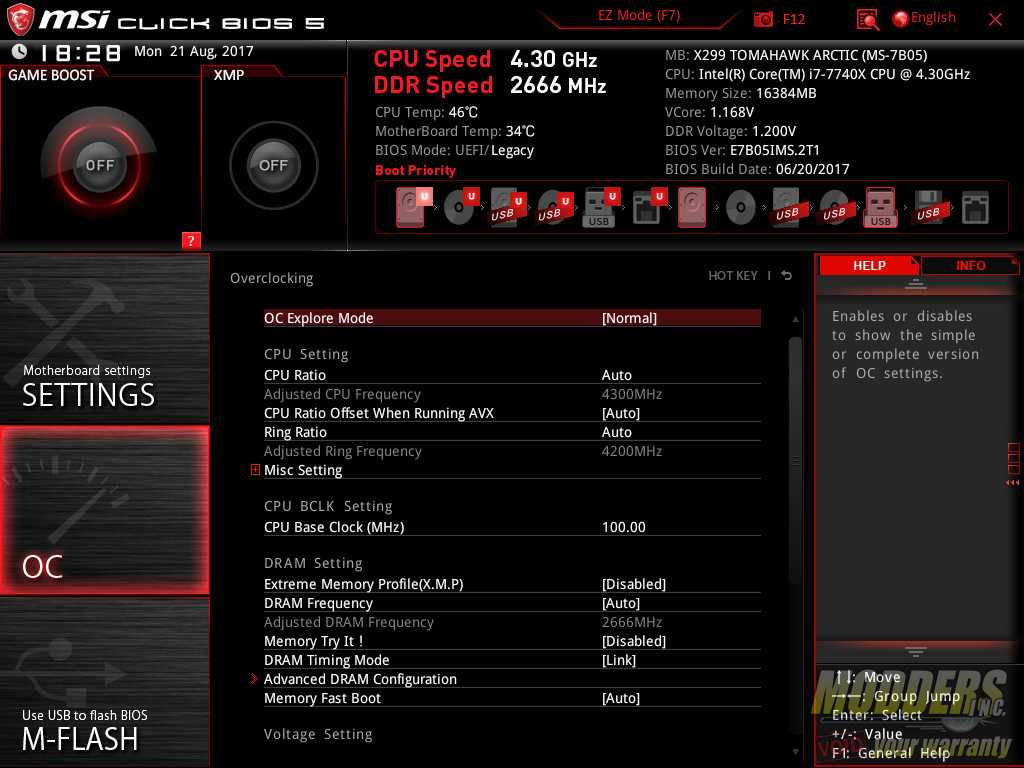
Task: Click the screenshot camera icon beside F12
Action: [763, 19]
